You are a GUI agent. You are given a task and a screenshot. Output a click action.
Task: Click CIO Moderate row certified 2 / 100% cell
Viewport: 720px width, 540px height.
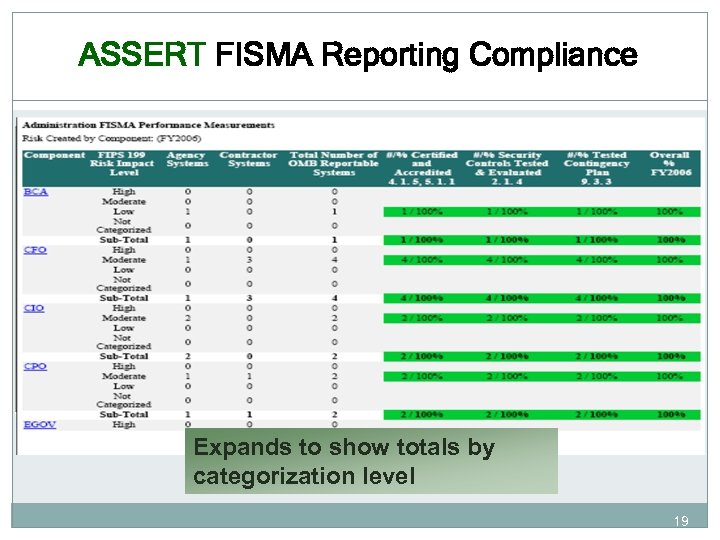pos(422,318)
